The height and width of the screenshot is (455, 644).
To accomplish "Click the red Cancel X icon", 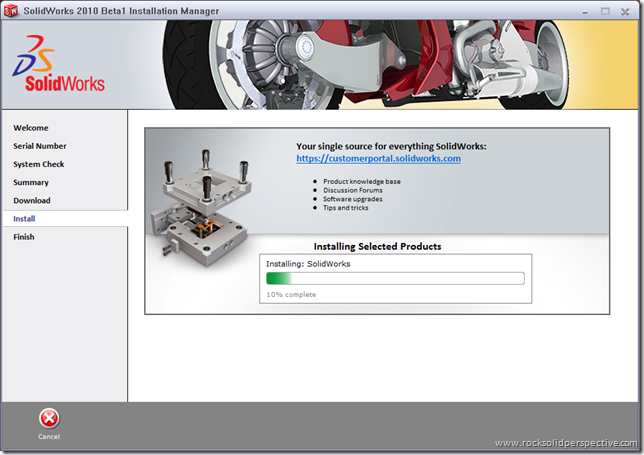I will 49,418.
